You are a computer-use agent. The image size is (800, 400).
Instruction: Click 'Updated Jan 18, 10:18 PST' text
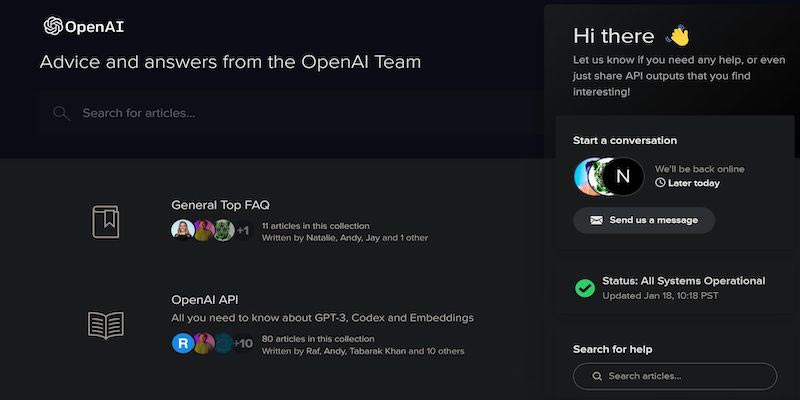[x=660, y=296]
